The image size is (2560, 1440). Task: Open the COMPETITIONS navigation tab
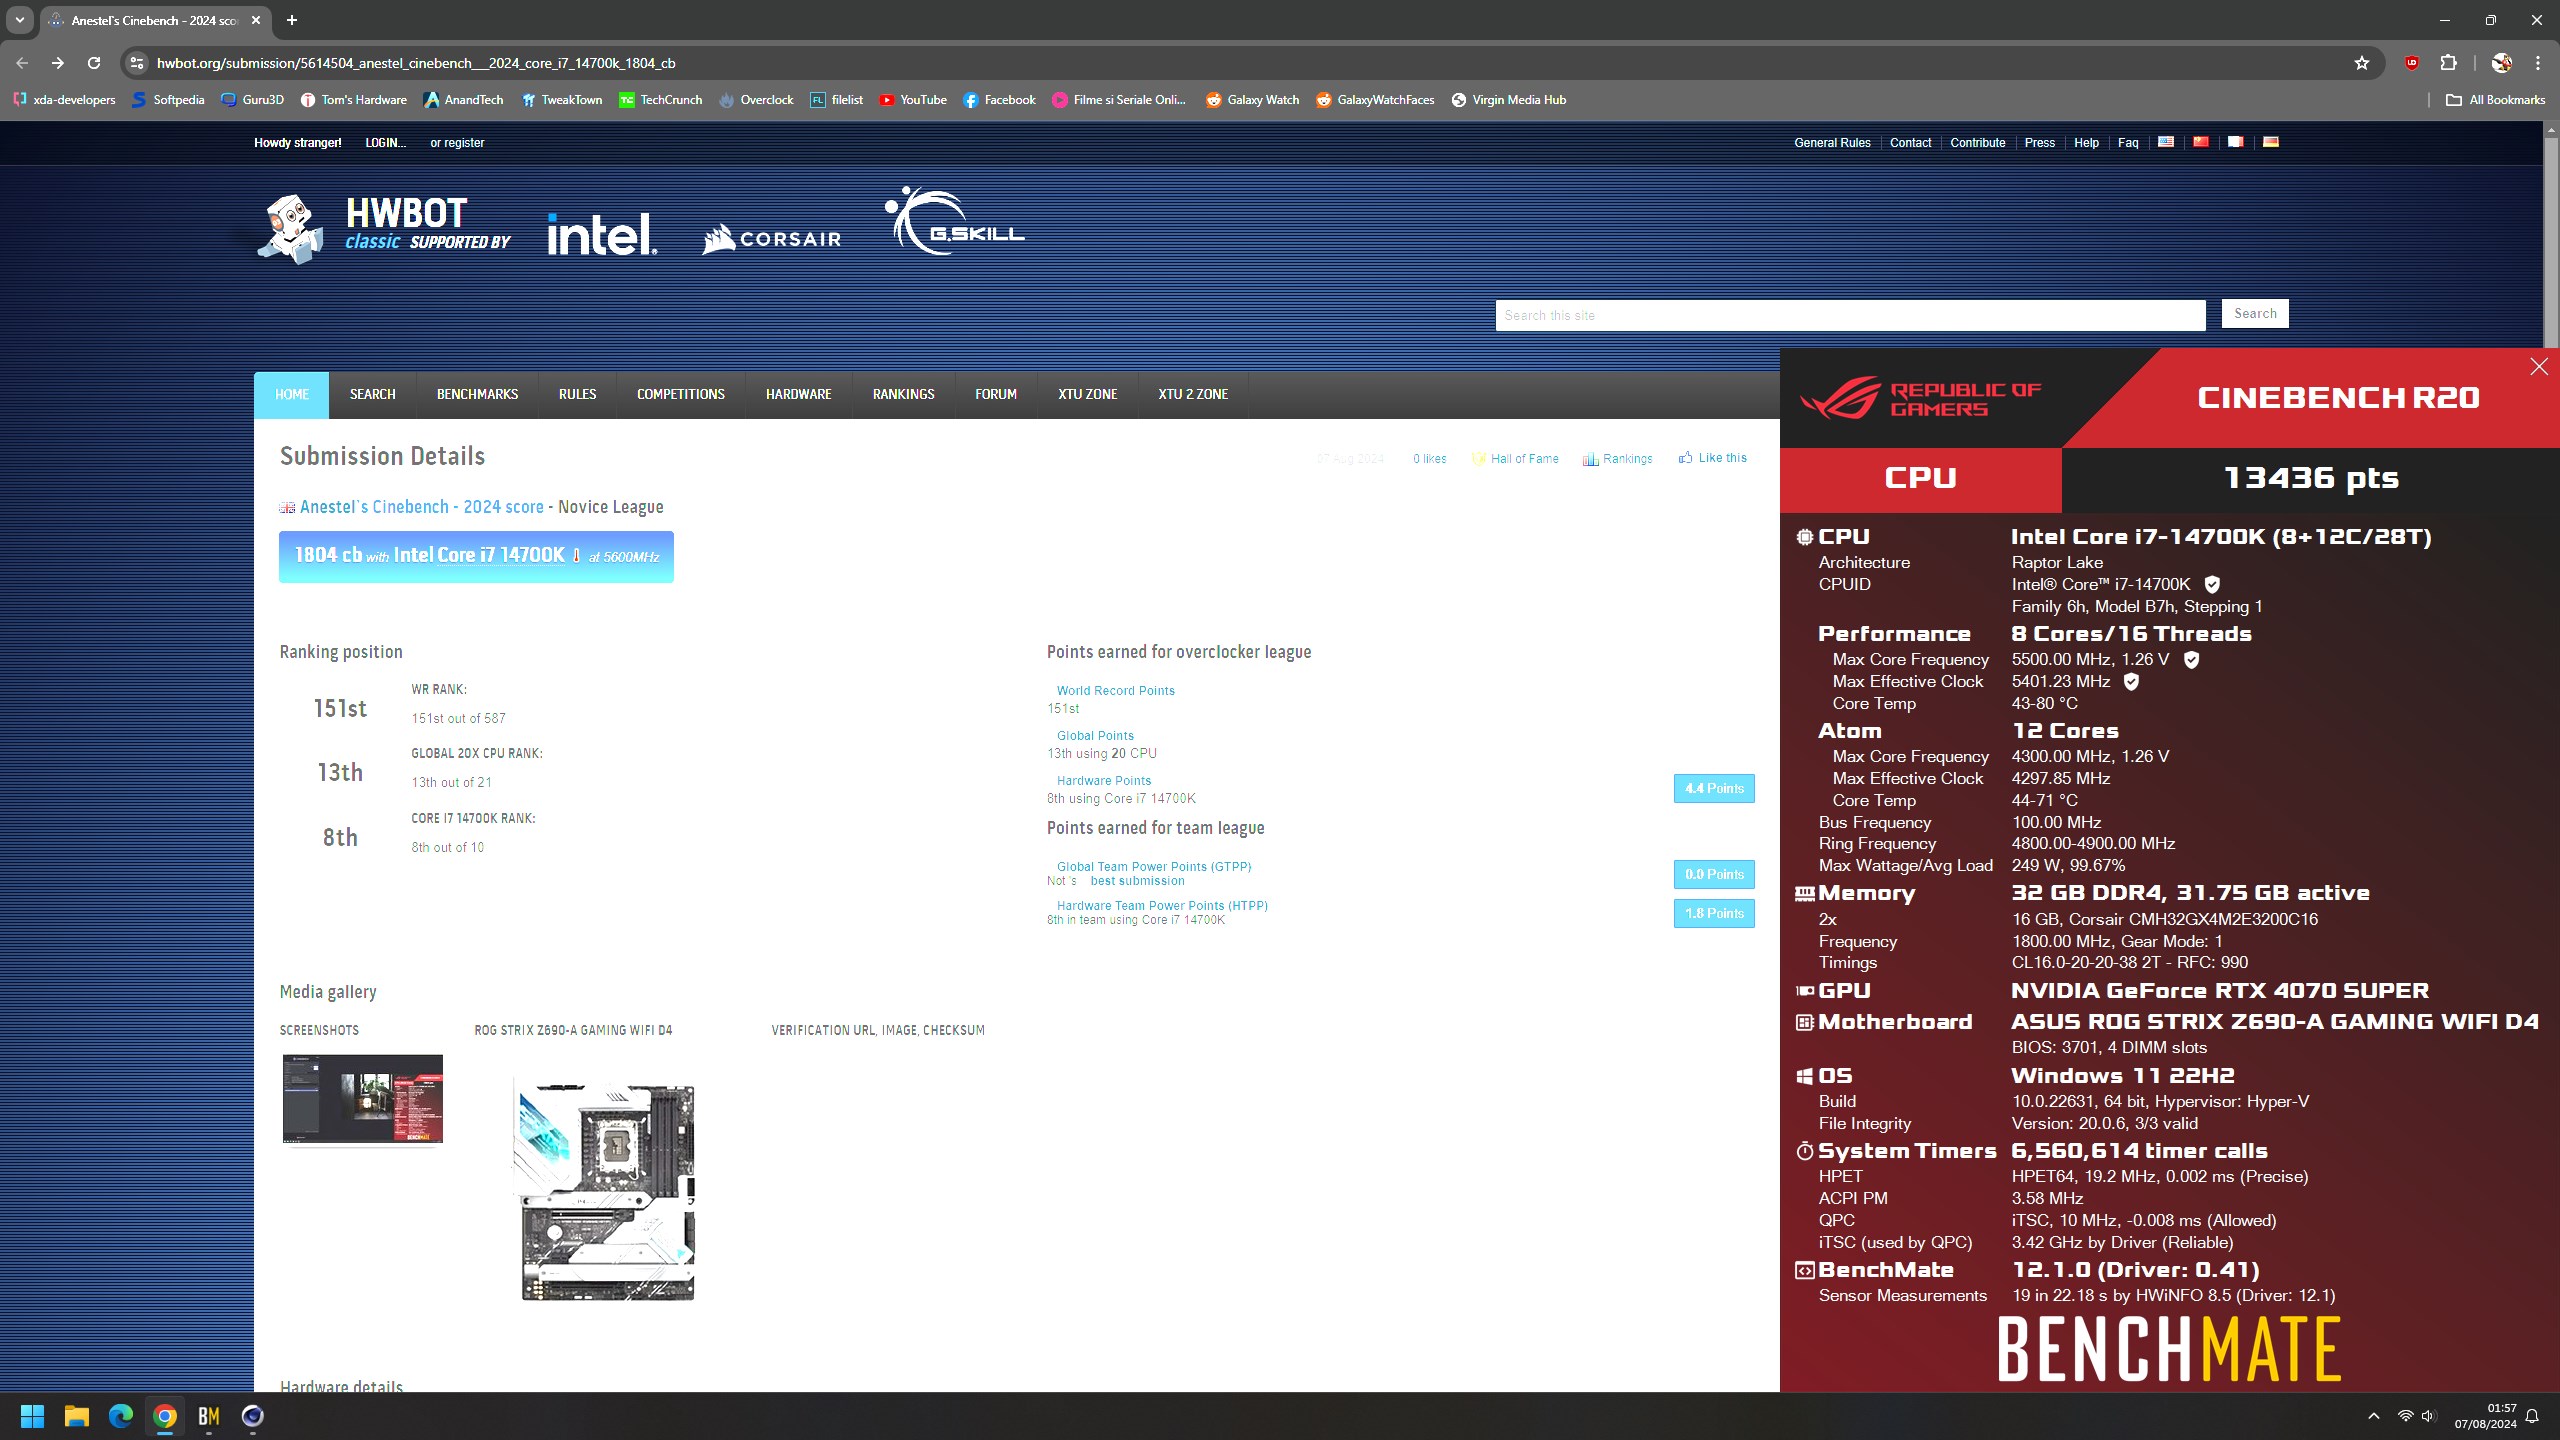click(681, 394)
